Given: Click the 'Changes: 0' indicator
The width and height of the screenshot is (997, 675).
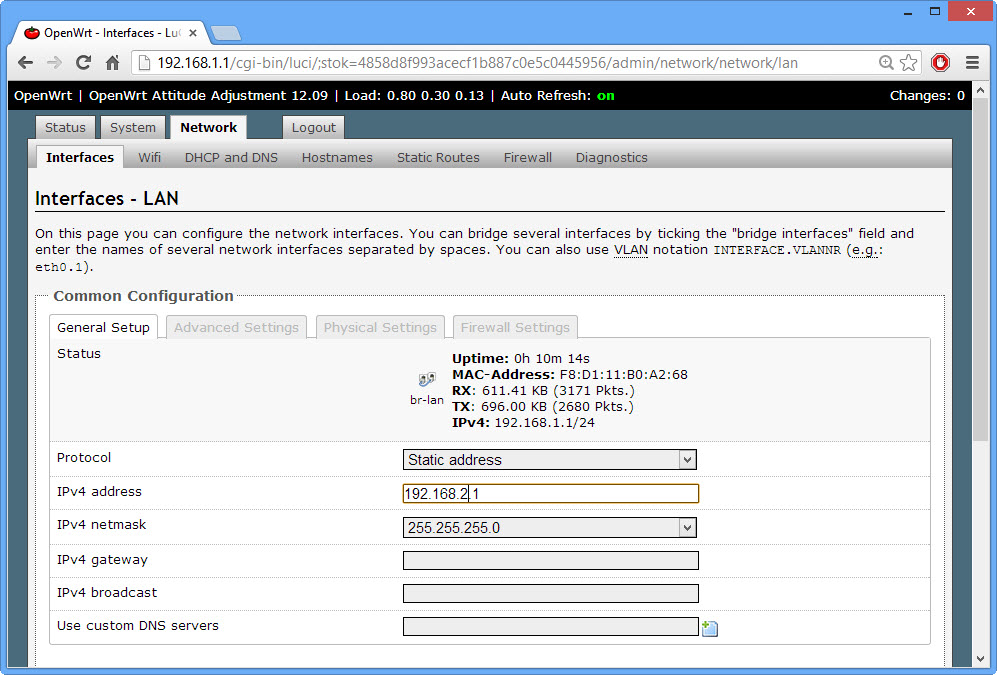Looking at the screenshot, I should coord(927,96).
